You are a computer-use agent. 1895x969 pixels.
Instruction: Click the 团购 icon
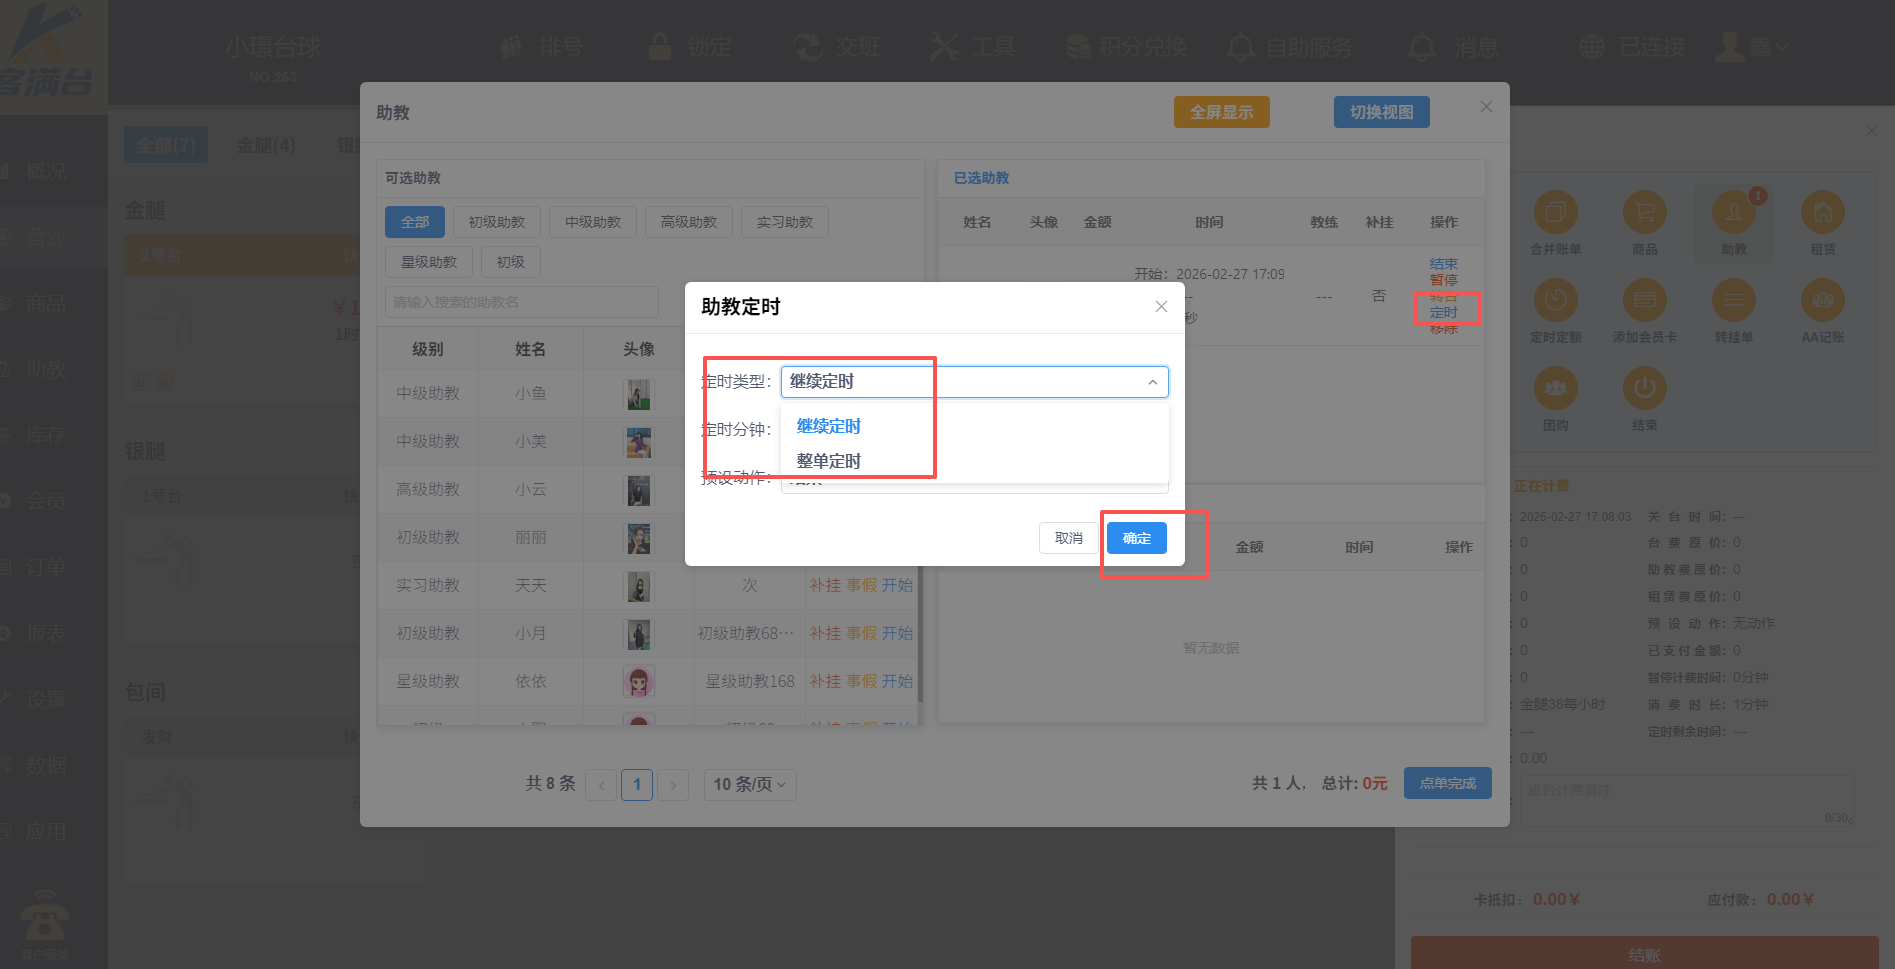click(1555, 388)
